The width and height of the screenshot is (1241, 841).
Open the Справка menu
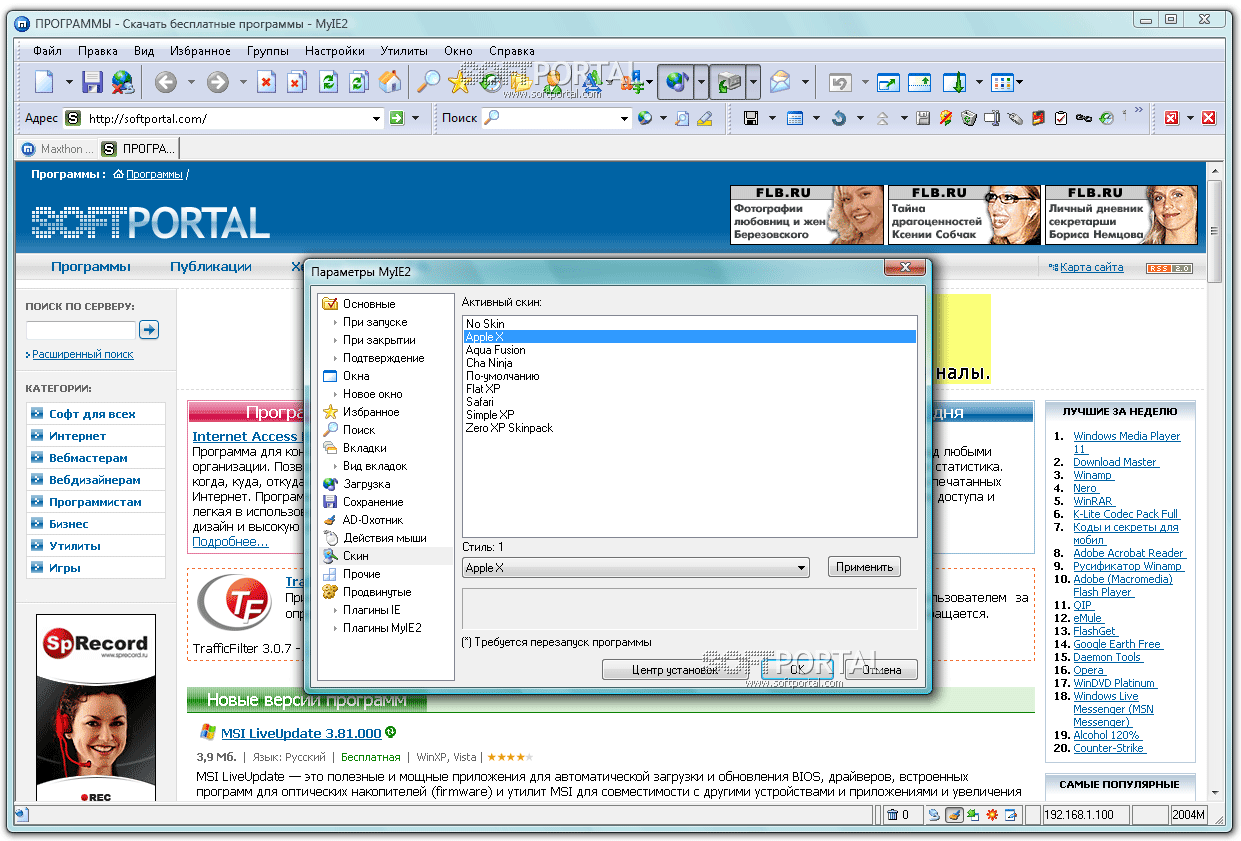(512, 51)
